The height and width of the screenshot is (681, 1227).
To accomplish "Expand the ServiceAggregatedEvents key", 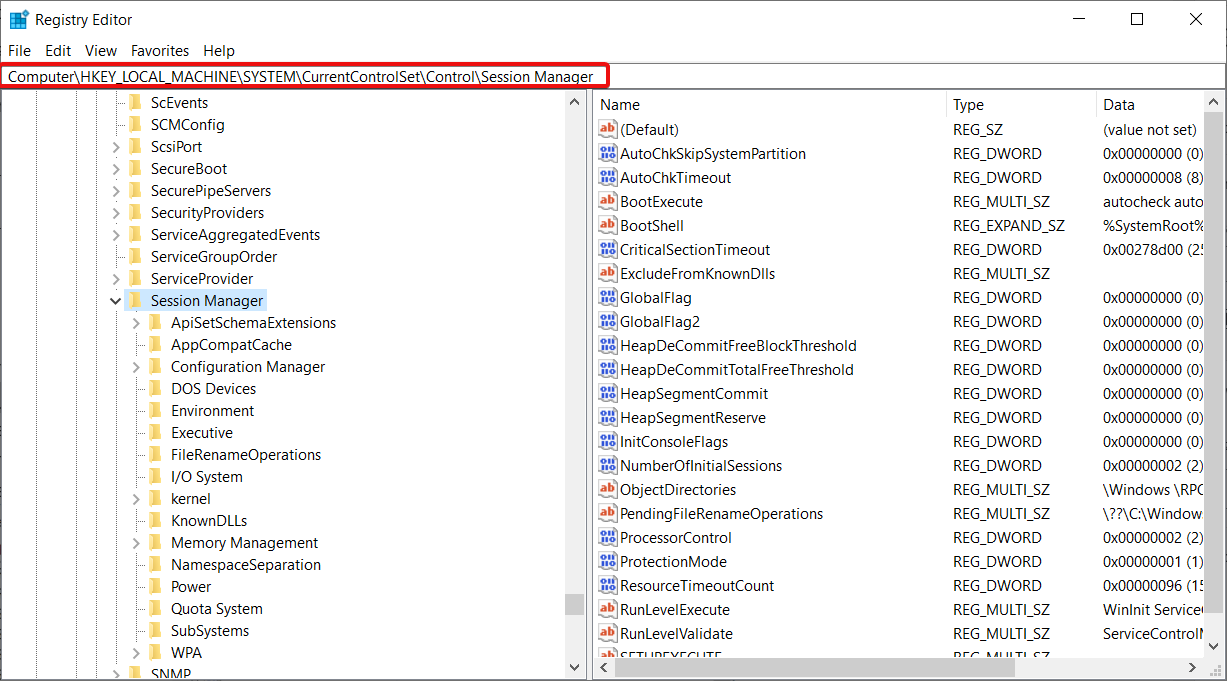I will pos(116,234).
